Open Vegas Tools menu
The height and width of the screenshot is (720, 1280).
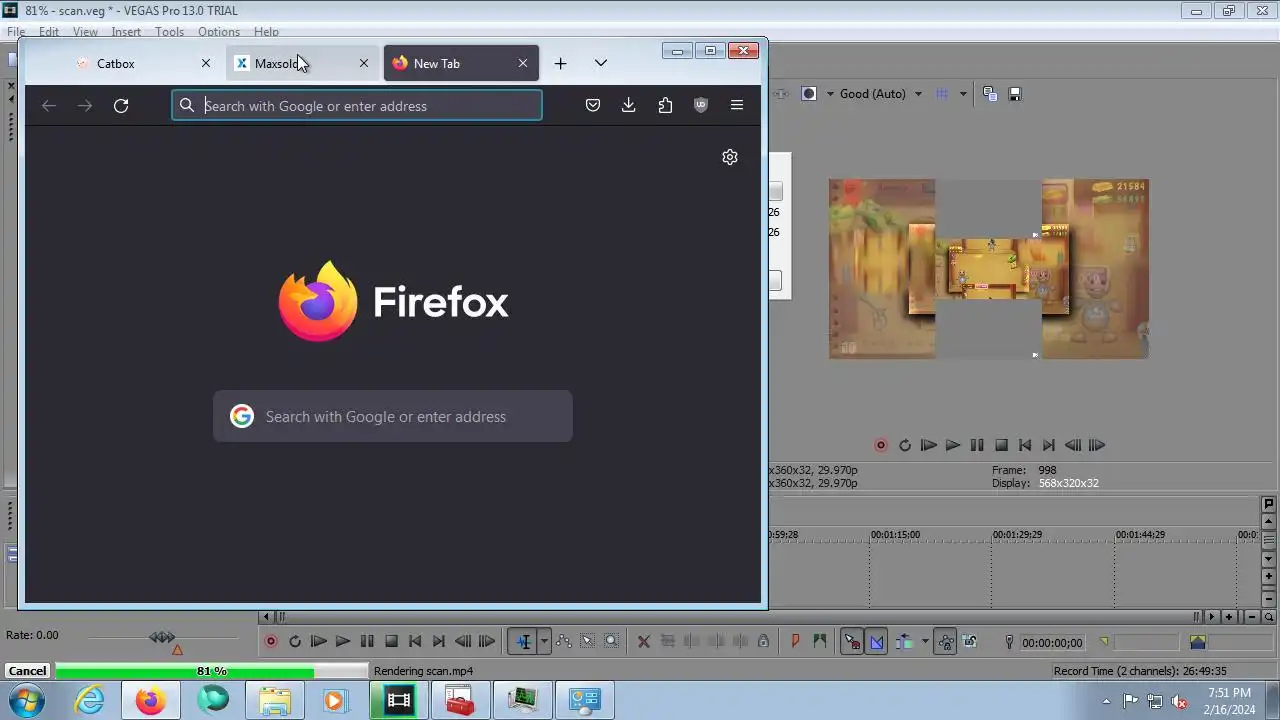point(169,32)
